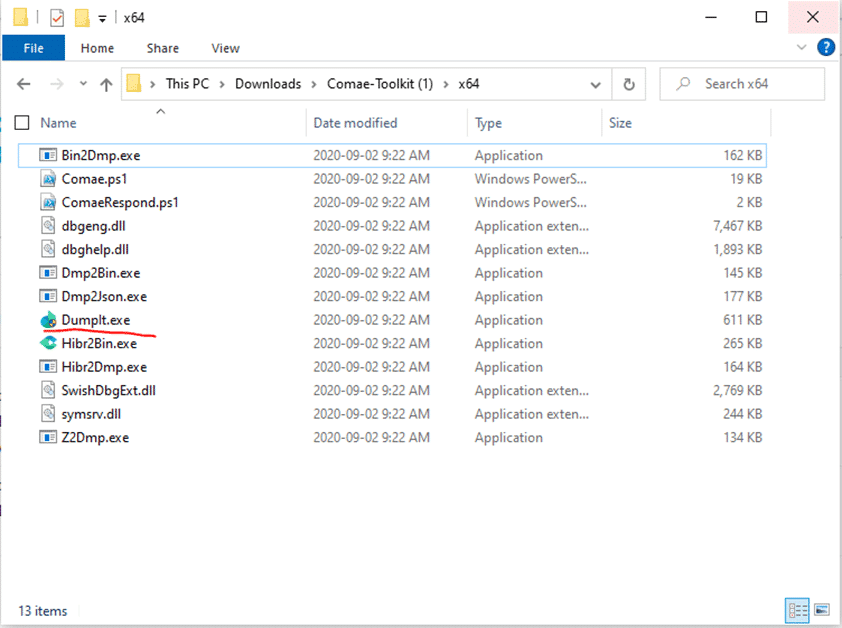Click the DumpIt.exe application icon
This screenshot has height=628, width=842.
pyautogui.click(x=48, y=320)
